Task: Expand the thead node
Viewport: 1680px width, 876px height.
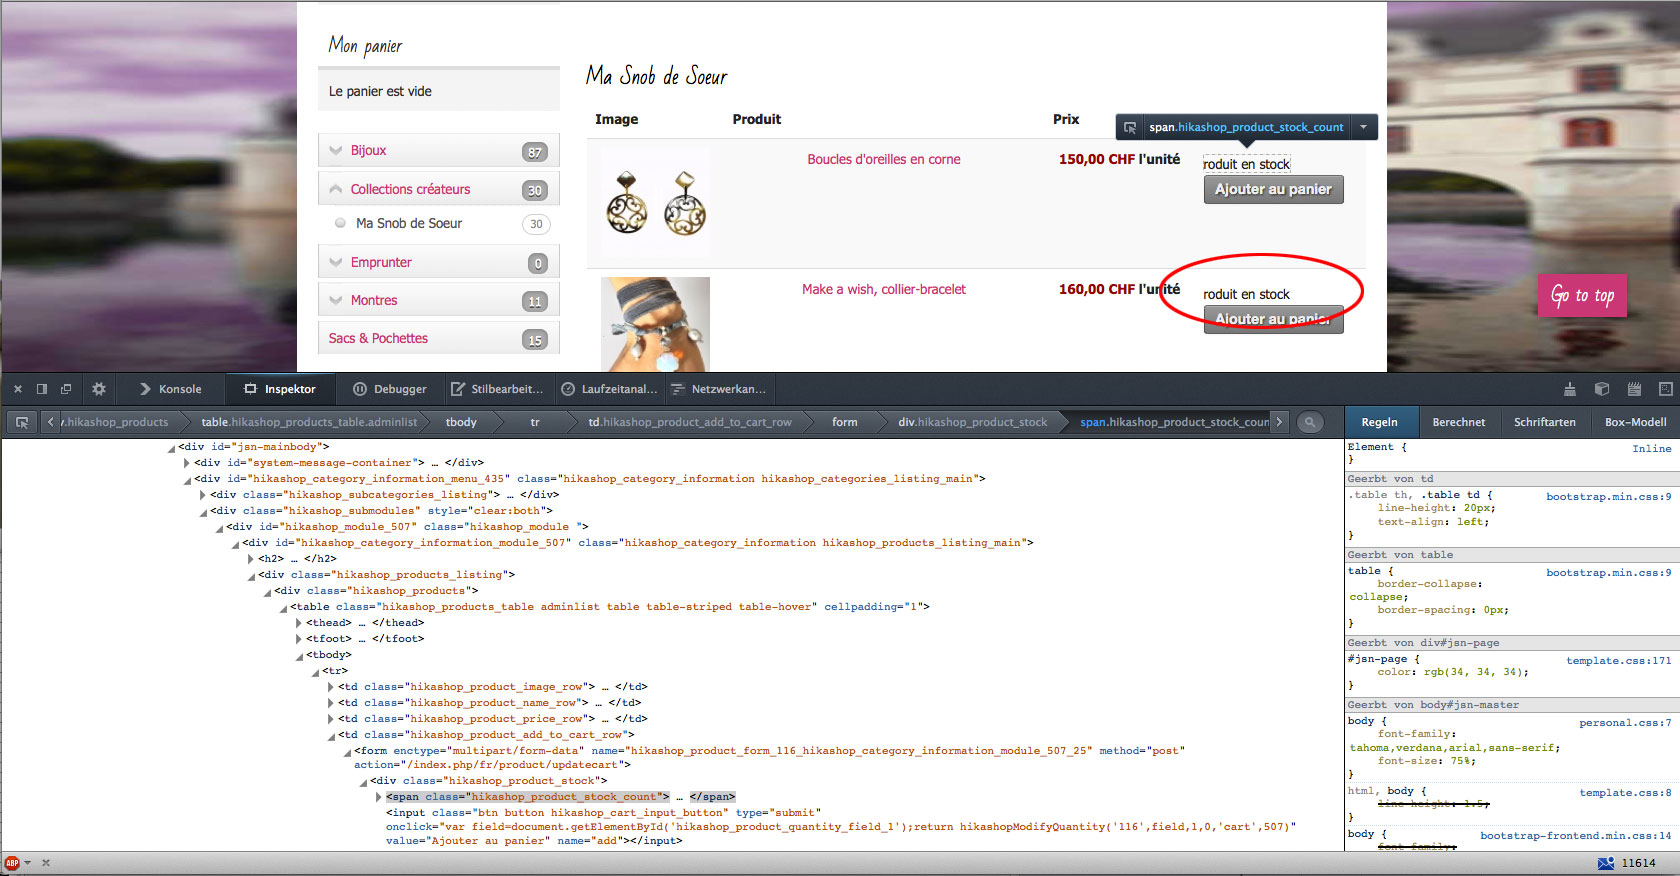Action: (x=299, y=623)
